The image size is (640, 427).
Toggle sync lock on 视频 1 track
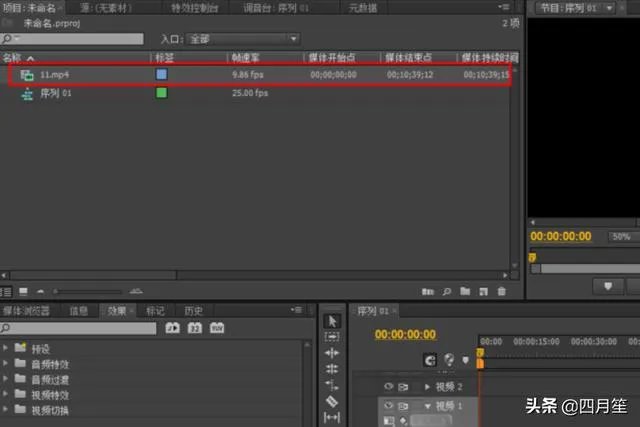[x=403, y=406]
